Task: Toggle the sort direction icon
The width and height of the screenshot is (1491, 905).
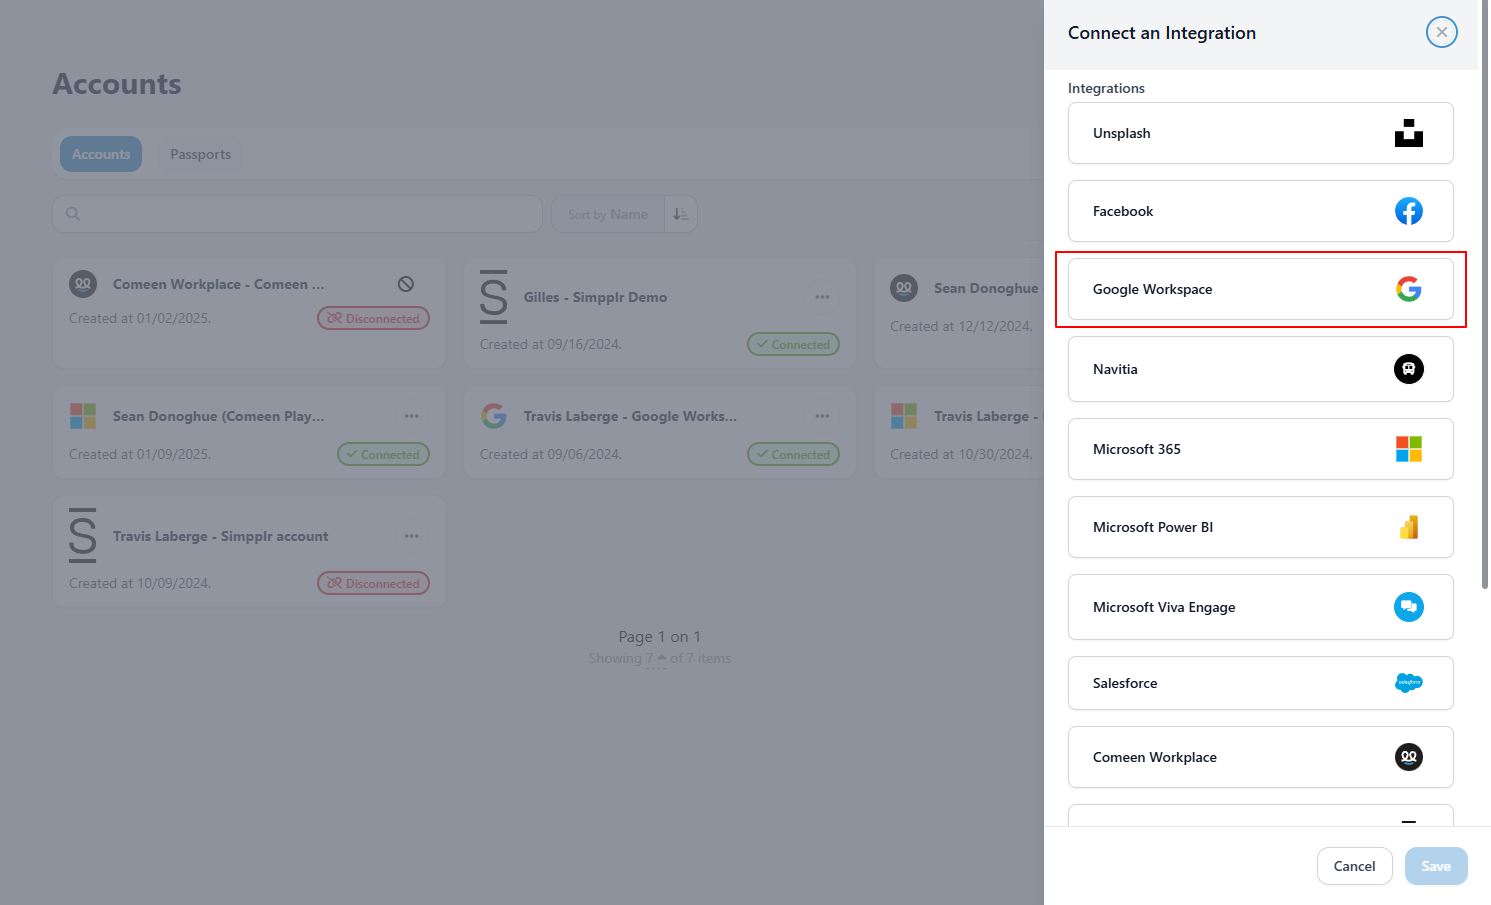Action: [681, 214]
